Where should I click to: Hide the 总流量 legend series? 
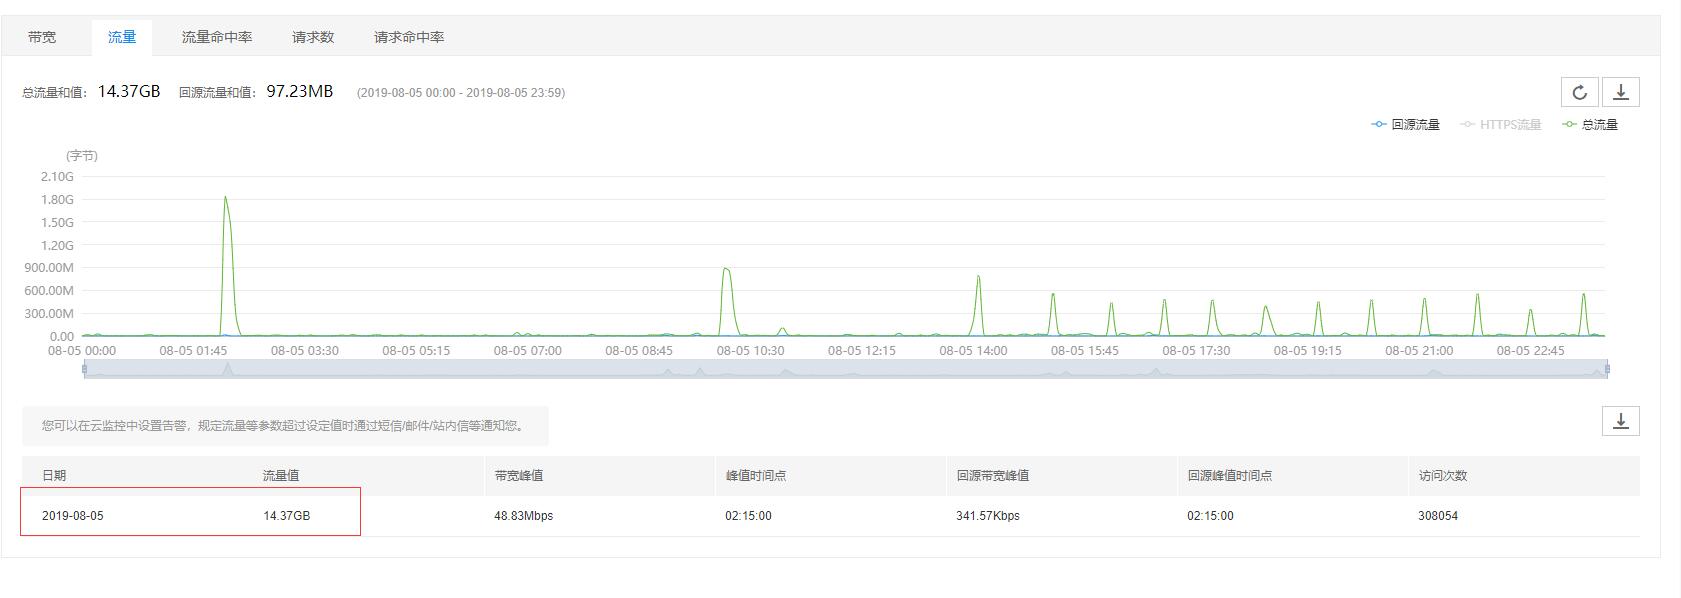pos(1591,125)
